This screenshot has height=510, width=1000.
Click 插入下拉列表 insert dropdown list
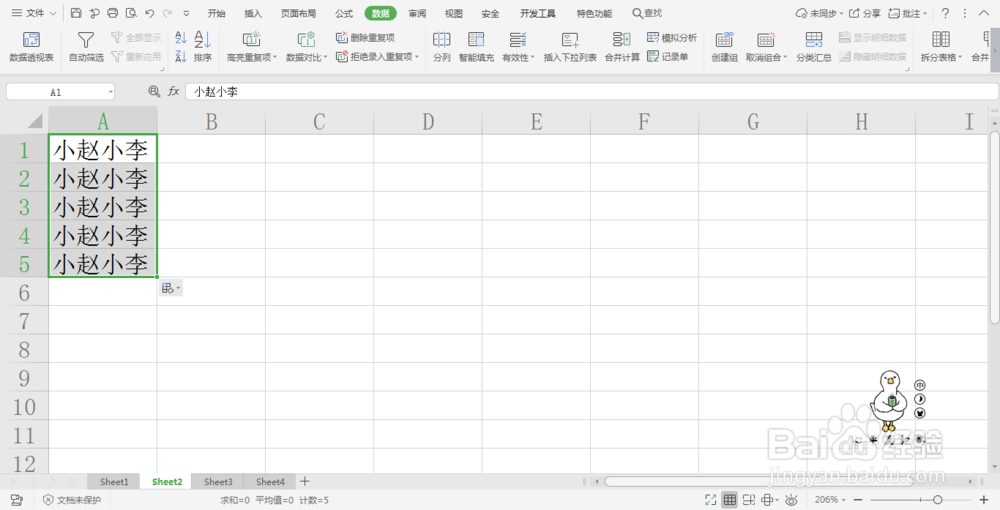pos(570,47)
